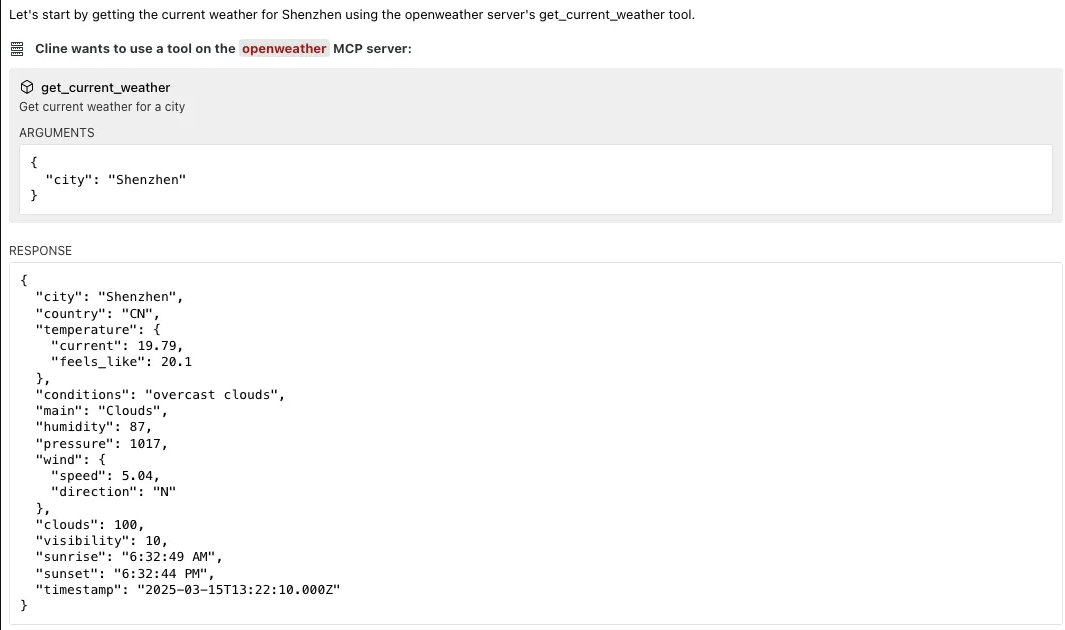Click the "humidity": 87 line
The width and height of the screenshot is (1065, 630).
click(x=94, y=427)
